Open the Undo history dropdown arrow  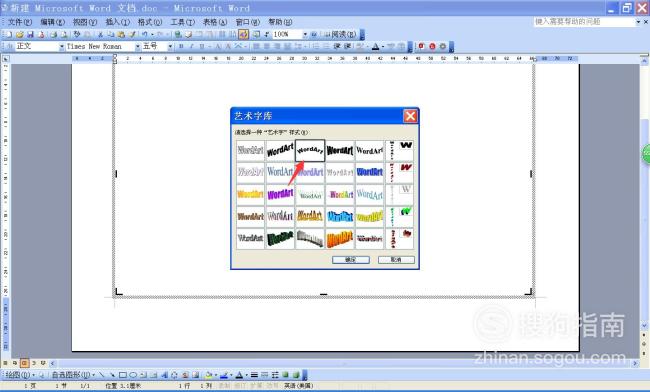click(x=152, y=34)
